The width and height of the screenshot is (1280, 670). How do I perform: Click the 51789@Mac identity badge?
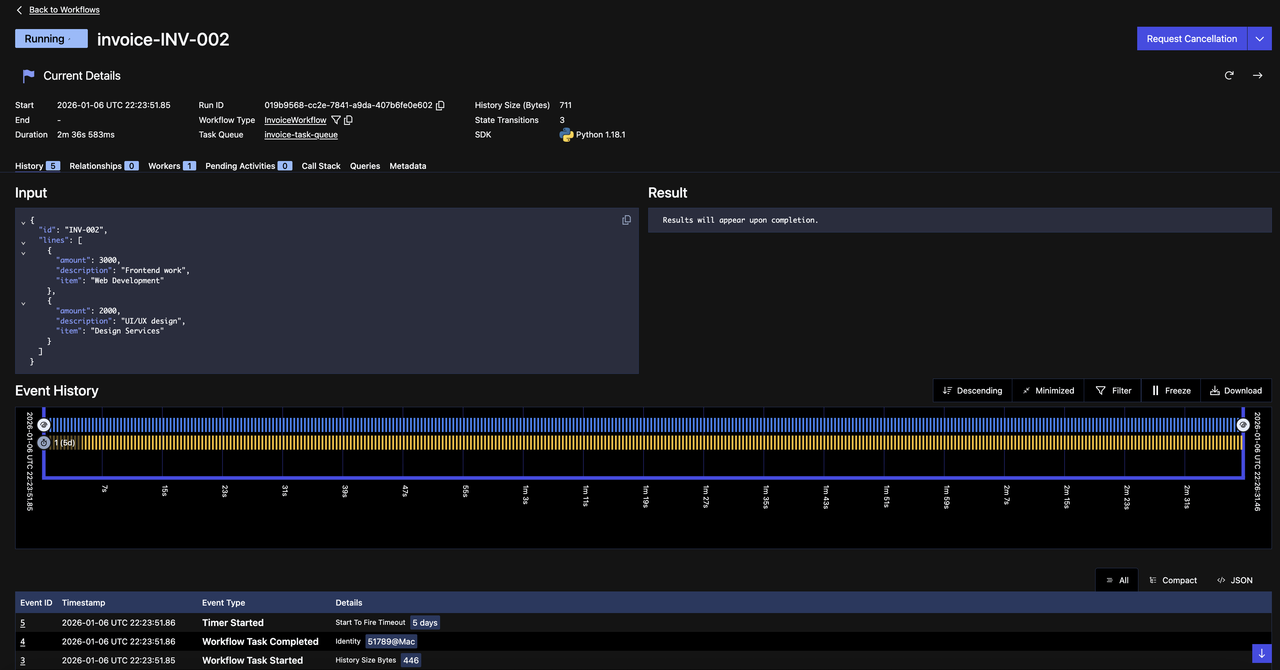(391, 642)
